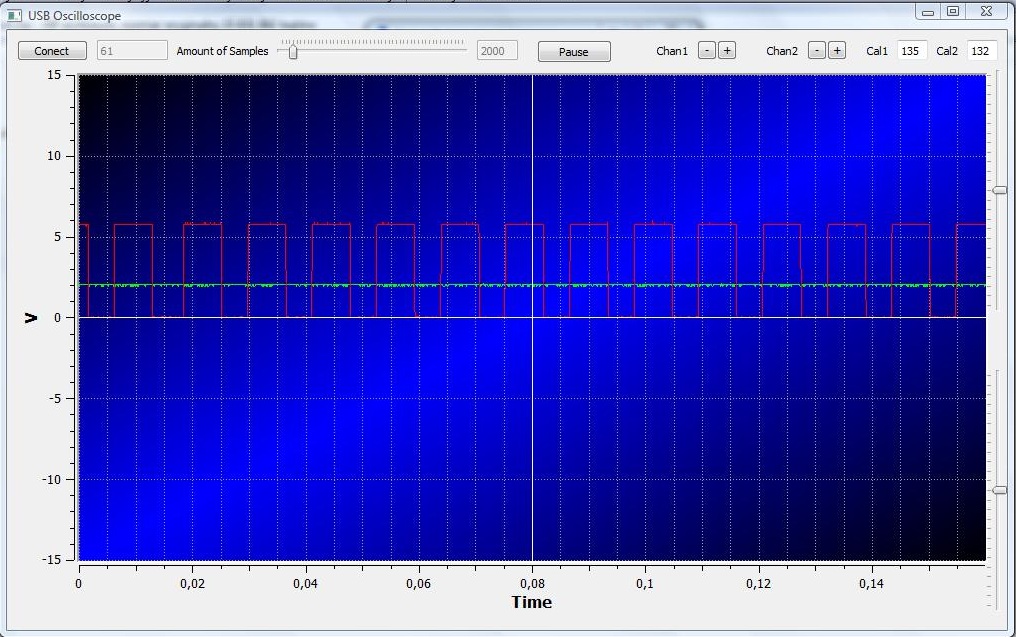Increase Chan2 scale with plus button
The height and width of the screenshot is (637, 1016).
pyautogui.click(x=837, y=51)
